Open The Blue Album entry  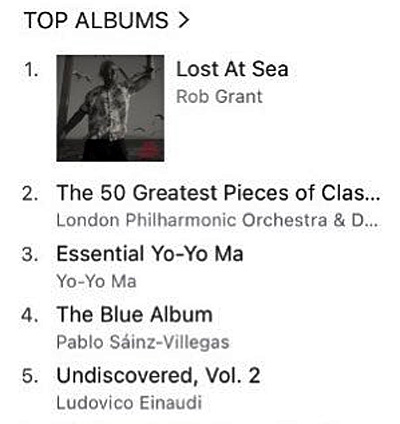tap(134, 314)
